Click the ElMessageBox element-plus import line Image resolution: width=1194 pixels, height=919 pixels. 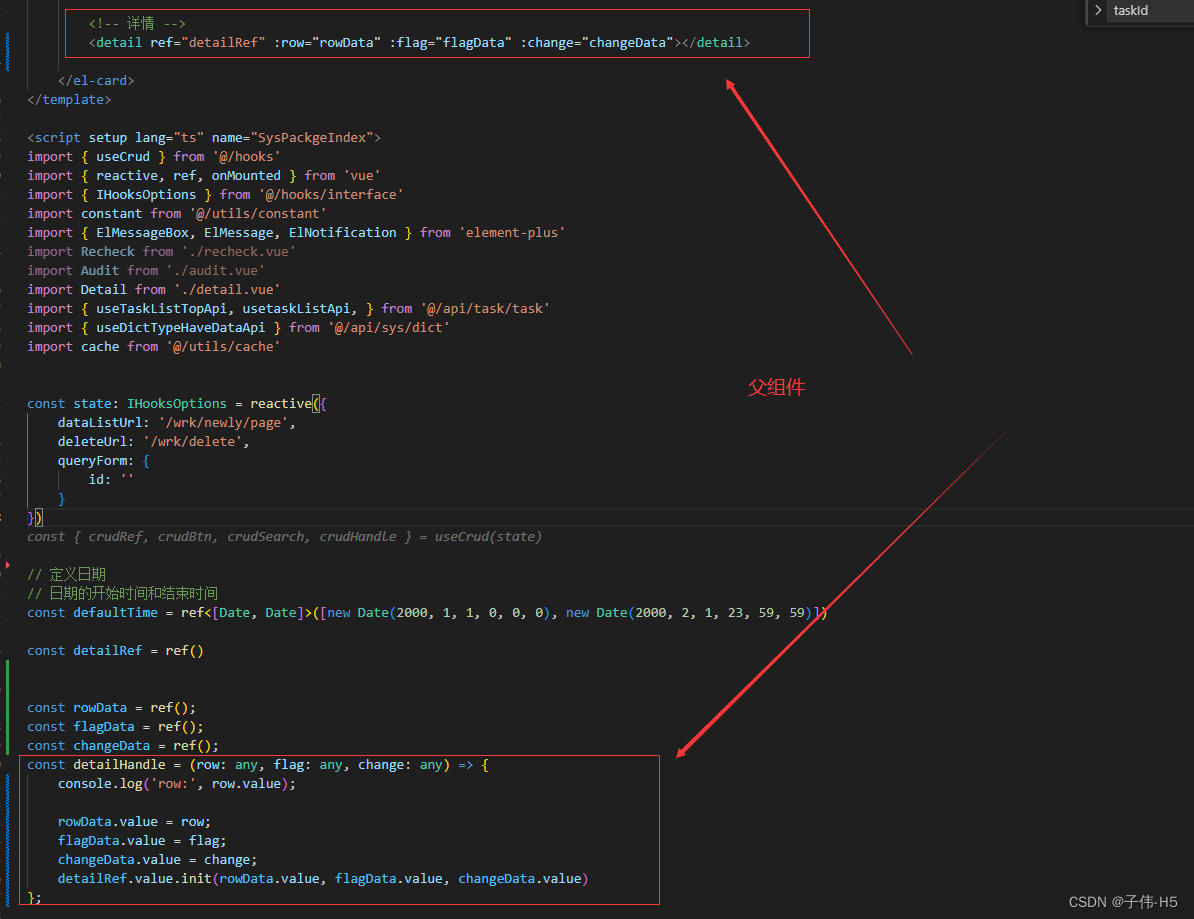pos(296,232)
